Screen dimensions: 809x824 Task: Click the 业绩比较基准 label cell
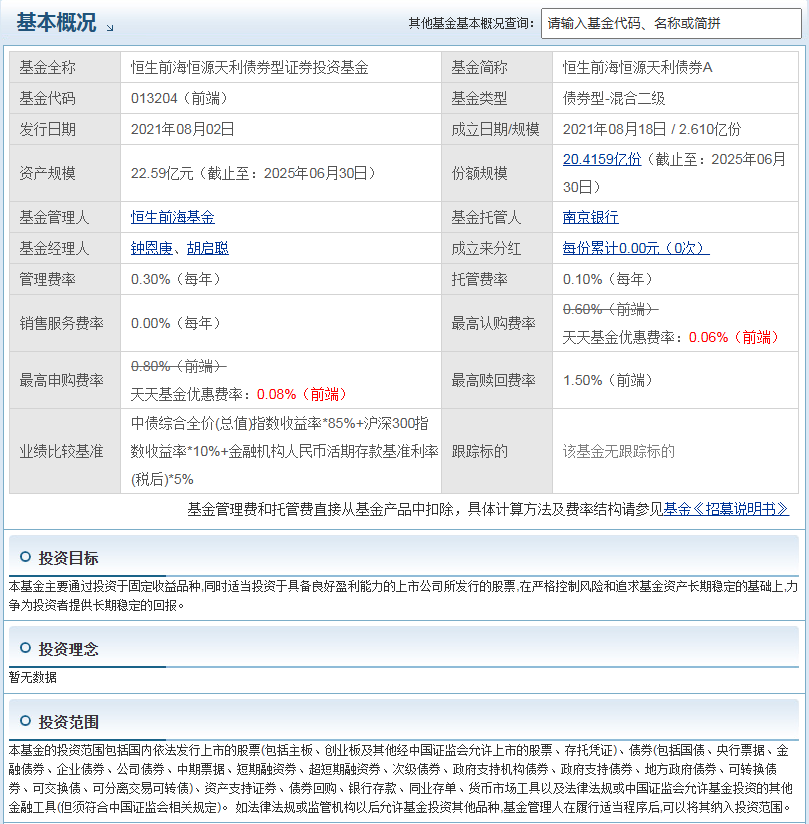click(x=65, y=451)
